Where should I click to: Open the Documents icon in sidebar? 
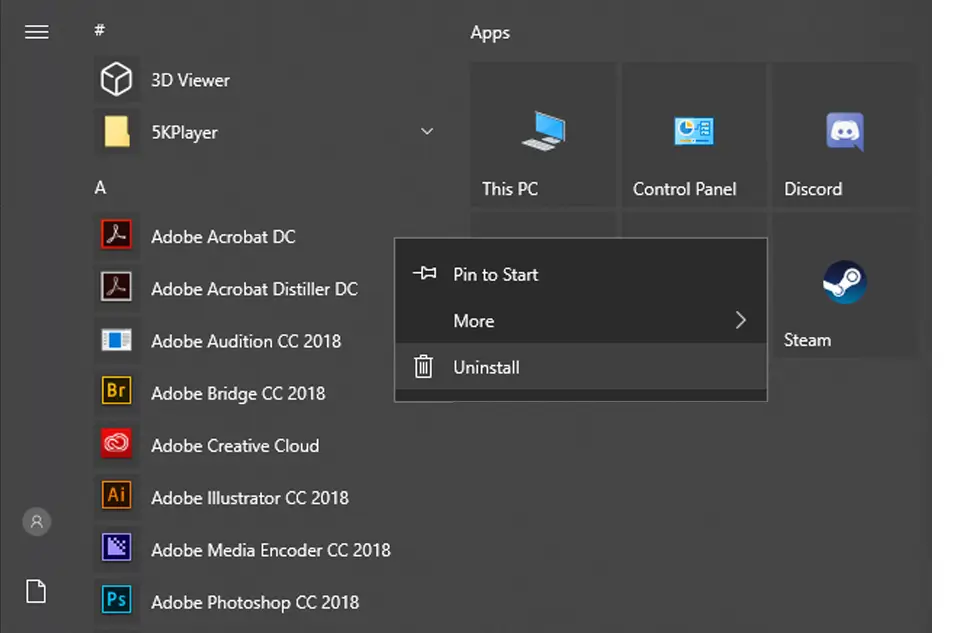click(x=37, y=592)
